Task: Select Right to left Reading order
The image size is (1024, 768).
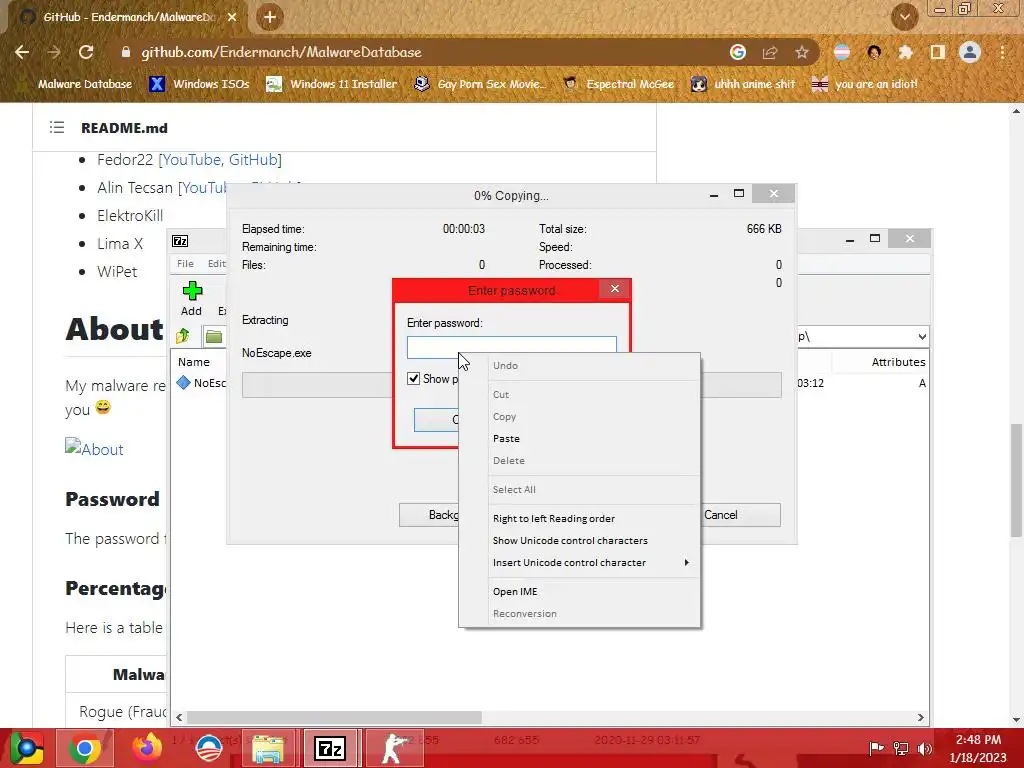Action: (x=554, y=519)
